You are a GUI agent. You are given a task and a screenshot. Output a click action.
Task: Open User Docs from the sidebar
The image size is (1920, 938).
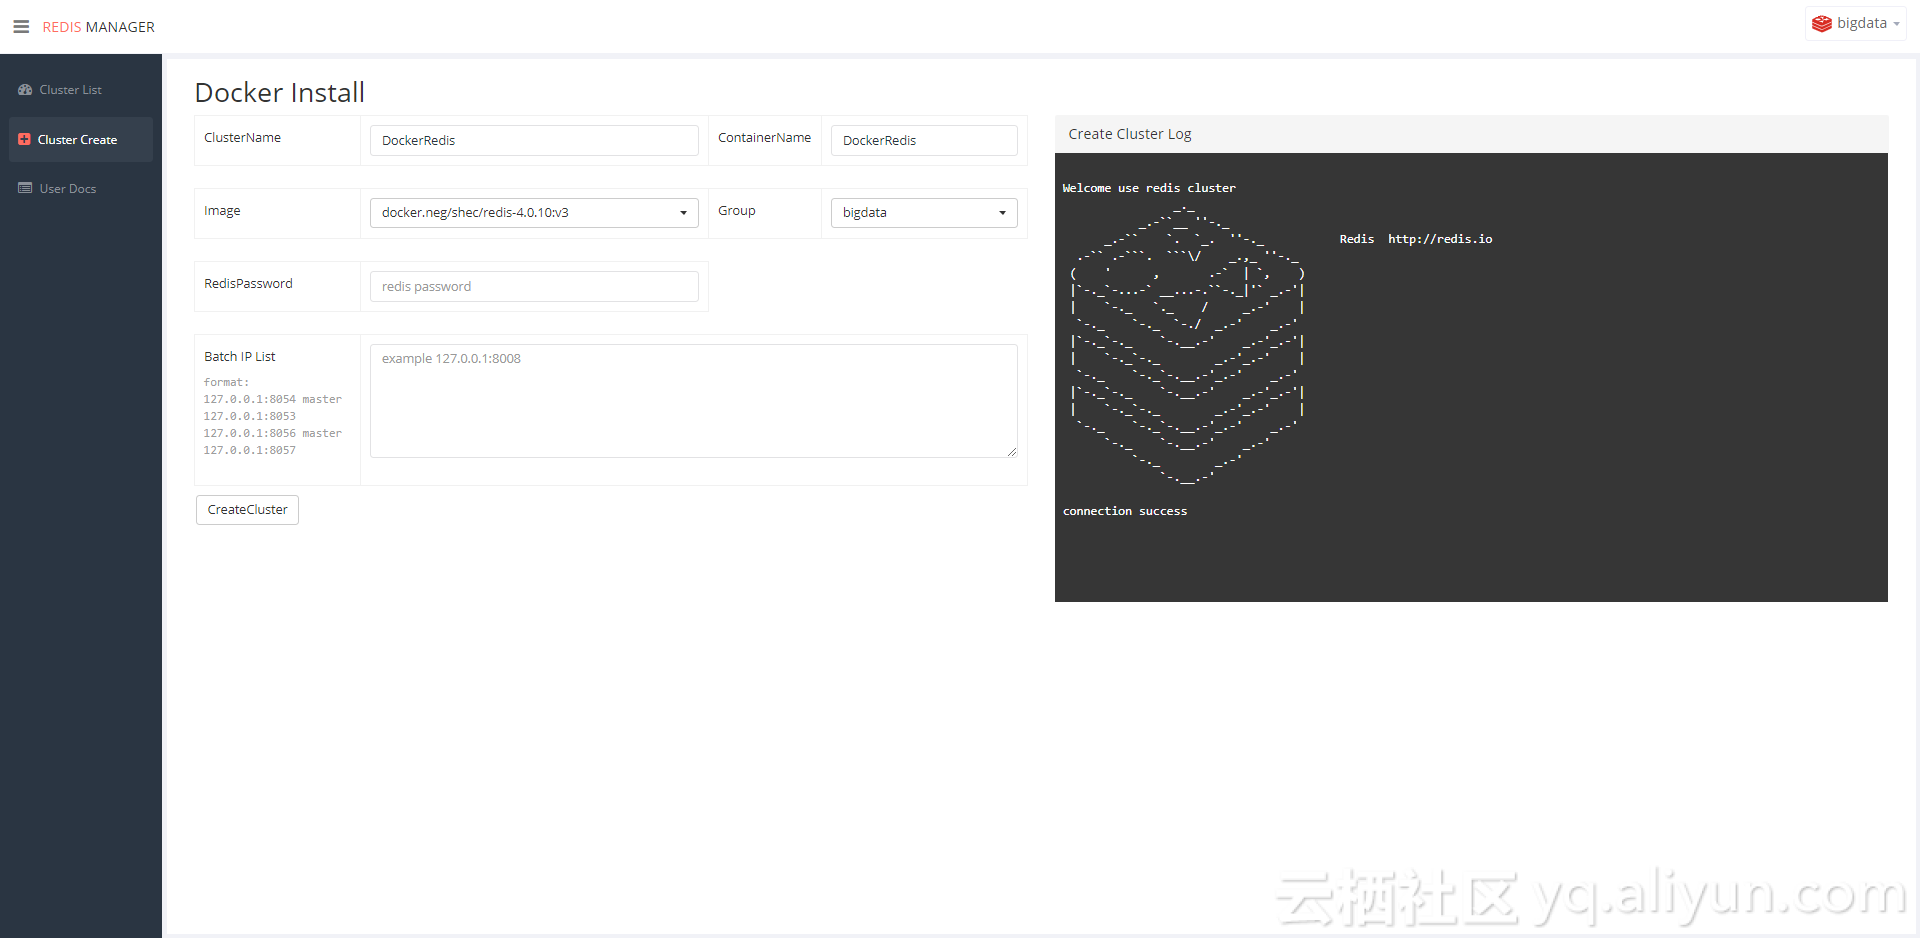[66, 188]
